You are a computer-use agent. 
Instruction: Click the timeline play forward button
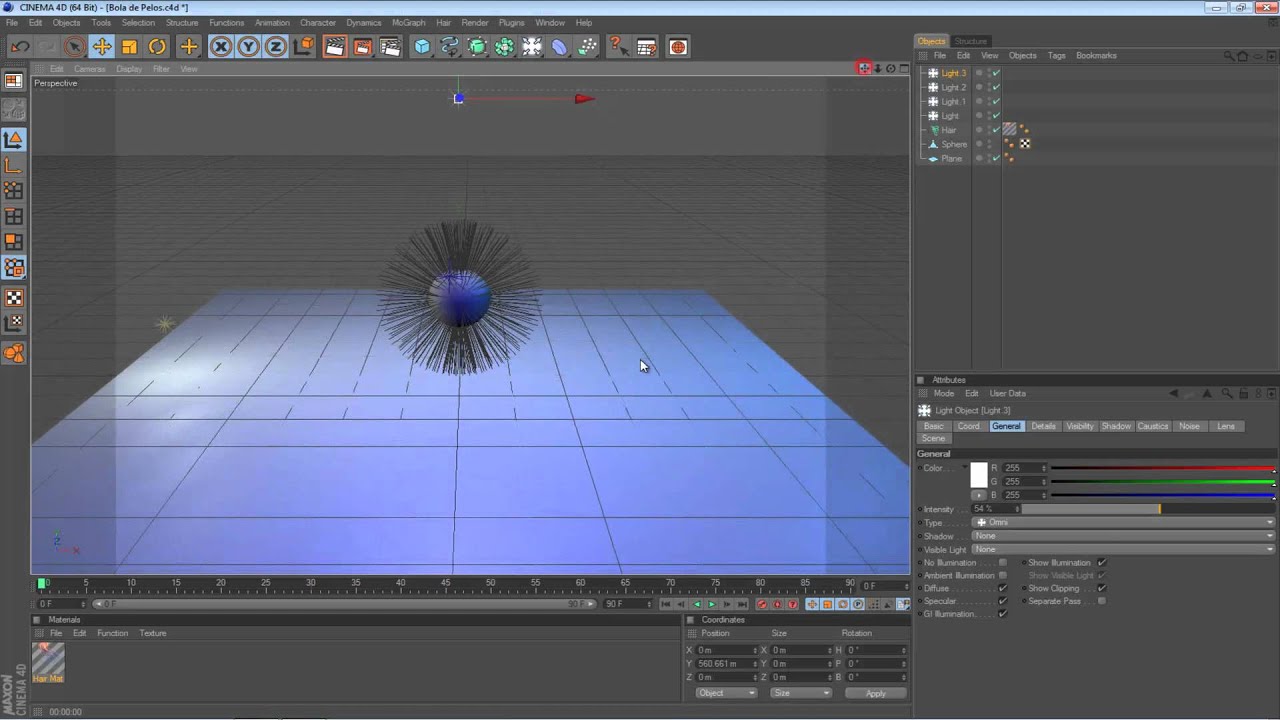[x=712, y=604]
